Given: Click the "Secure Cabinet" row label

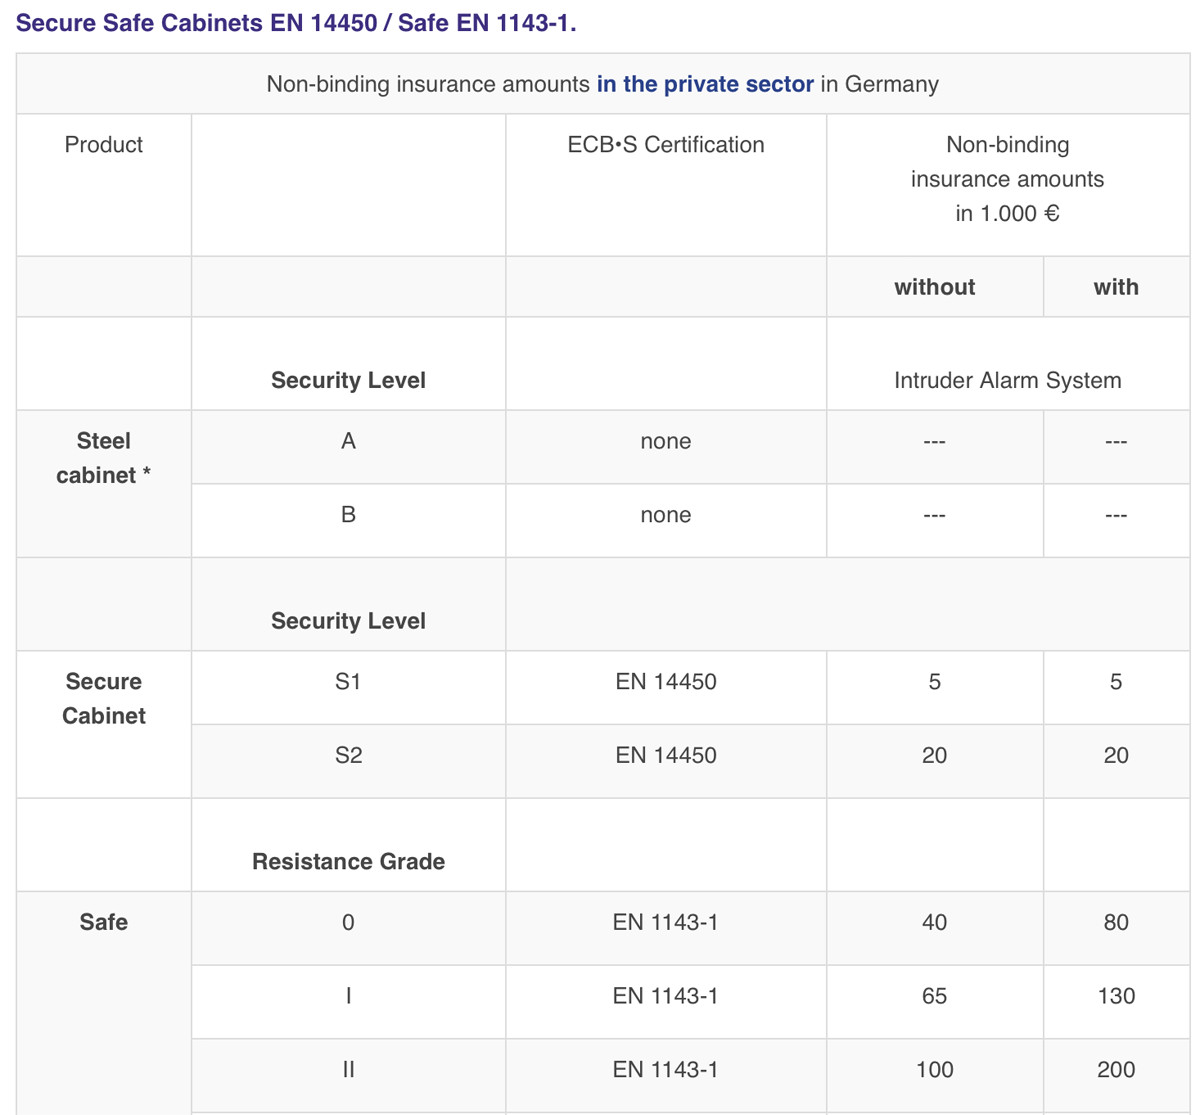Looking at the screenshot, I should (x=103, y=698).
